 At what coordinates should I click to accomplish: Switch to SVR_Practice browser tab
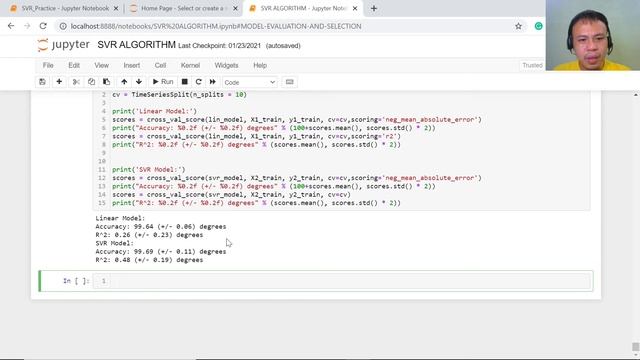tap(64, 8)
